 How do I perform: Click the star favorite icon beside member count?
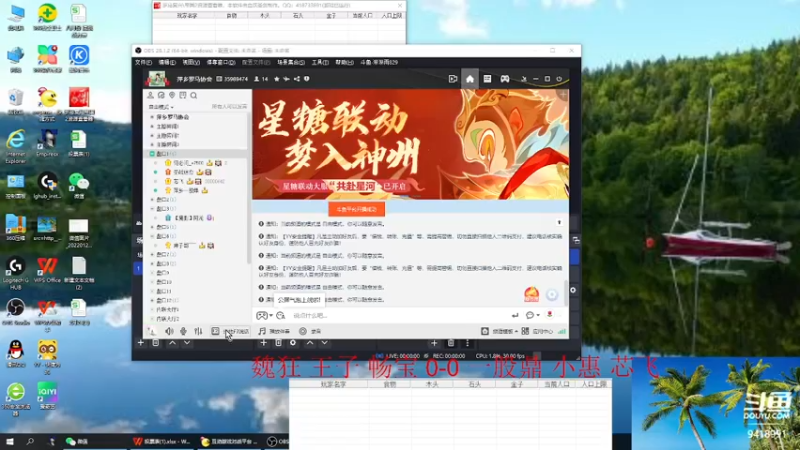tap(277, 79)
